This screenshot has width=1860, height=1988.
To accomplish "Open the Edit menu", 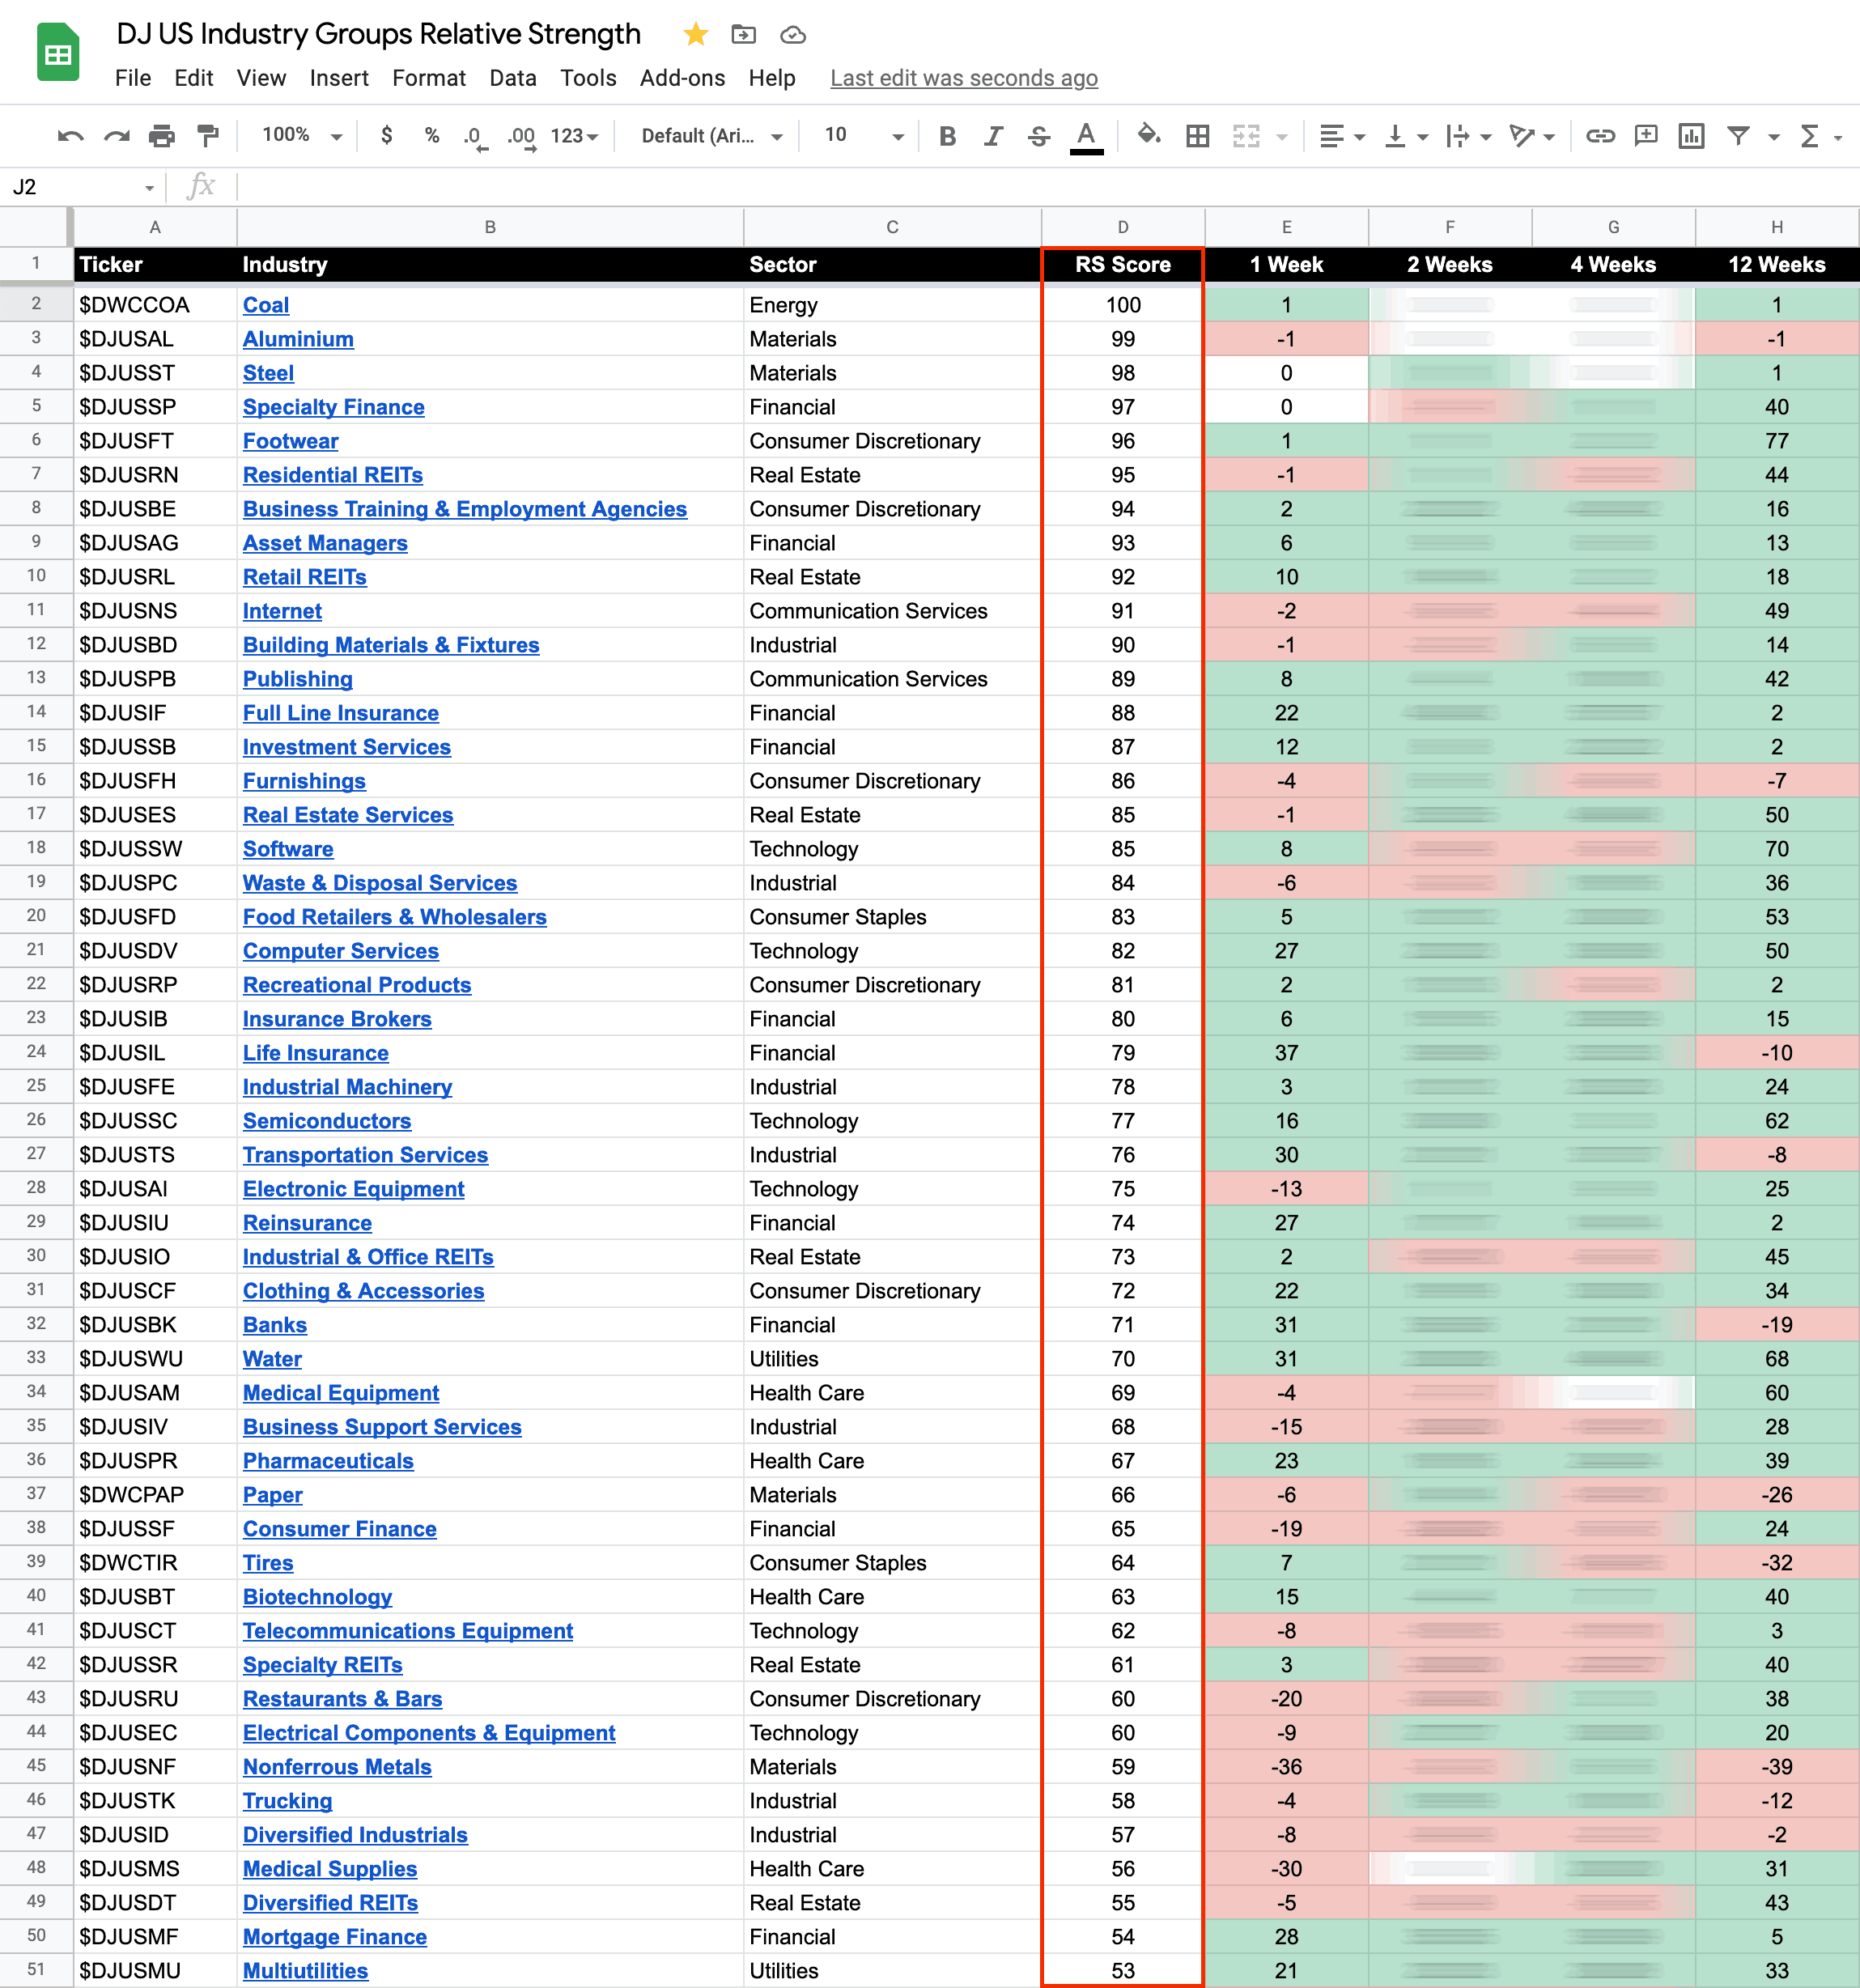I will tap(193, 78).
